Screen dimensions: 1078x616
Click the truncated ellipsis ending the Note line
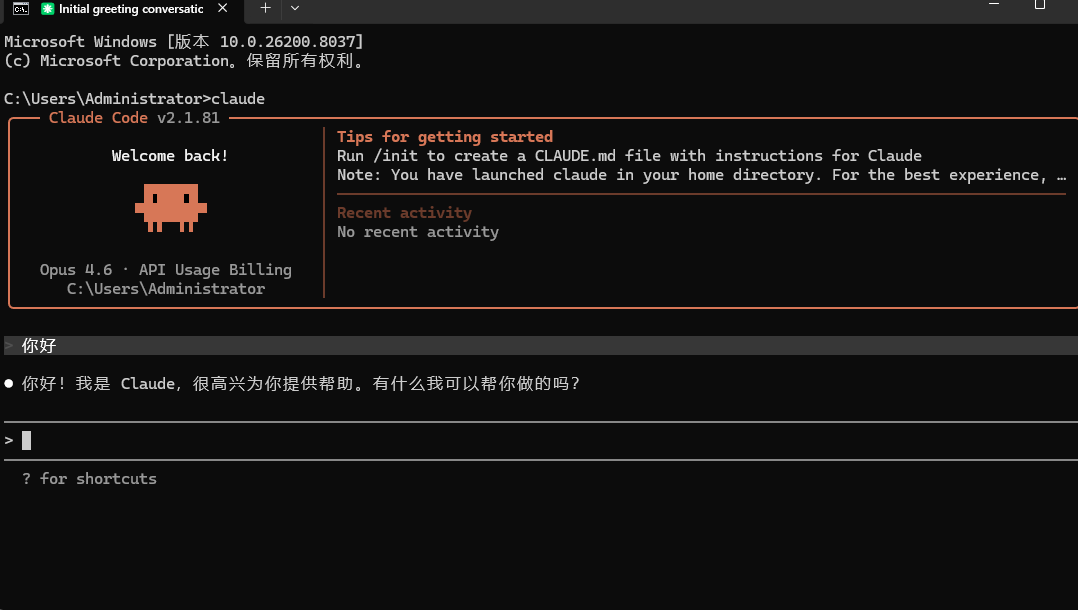coord(1062,177)
